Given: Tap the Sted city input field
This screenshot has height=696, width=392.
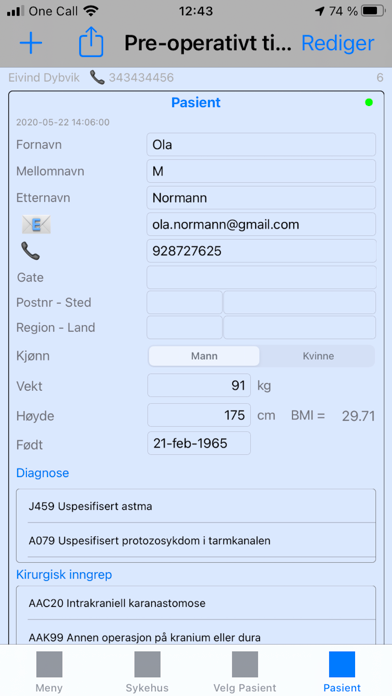Looking at the screenshot, I should 299,303.
